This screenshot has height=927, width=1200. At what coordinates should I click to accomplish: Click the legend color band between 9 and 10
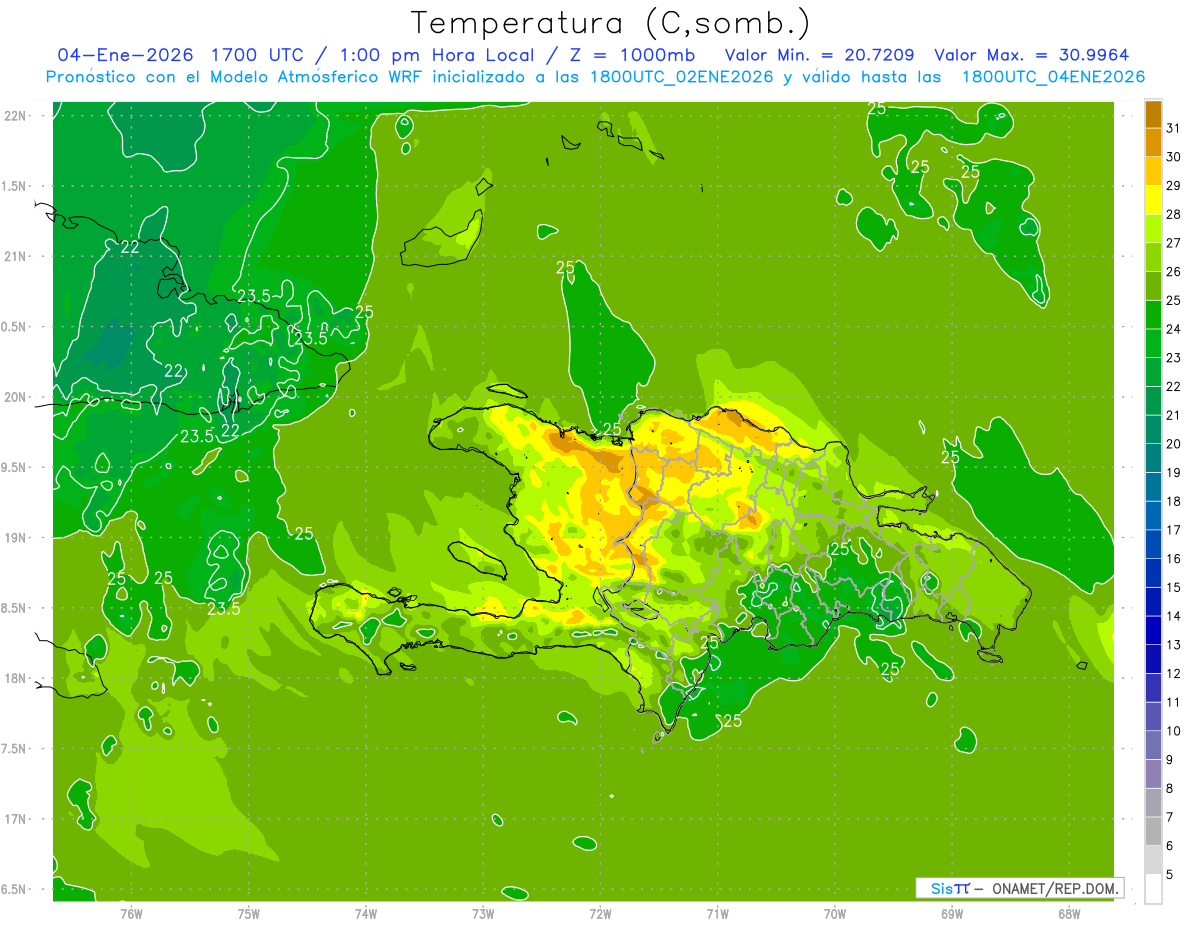[x=1153, y=745]
